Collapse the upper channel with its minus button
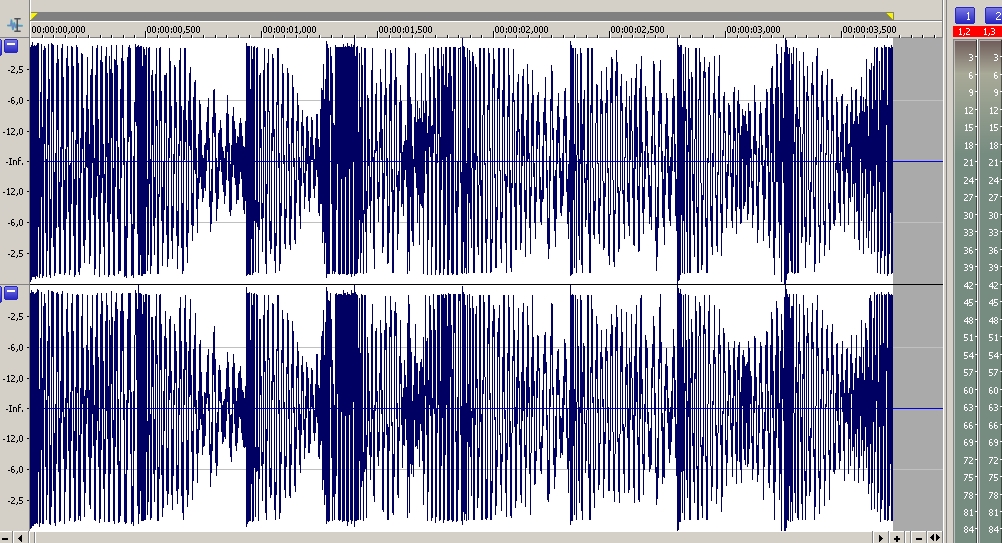The image size is (1002, 543). (x=10, y=46)
